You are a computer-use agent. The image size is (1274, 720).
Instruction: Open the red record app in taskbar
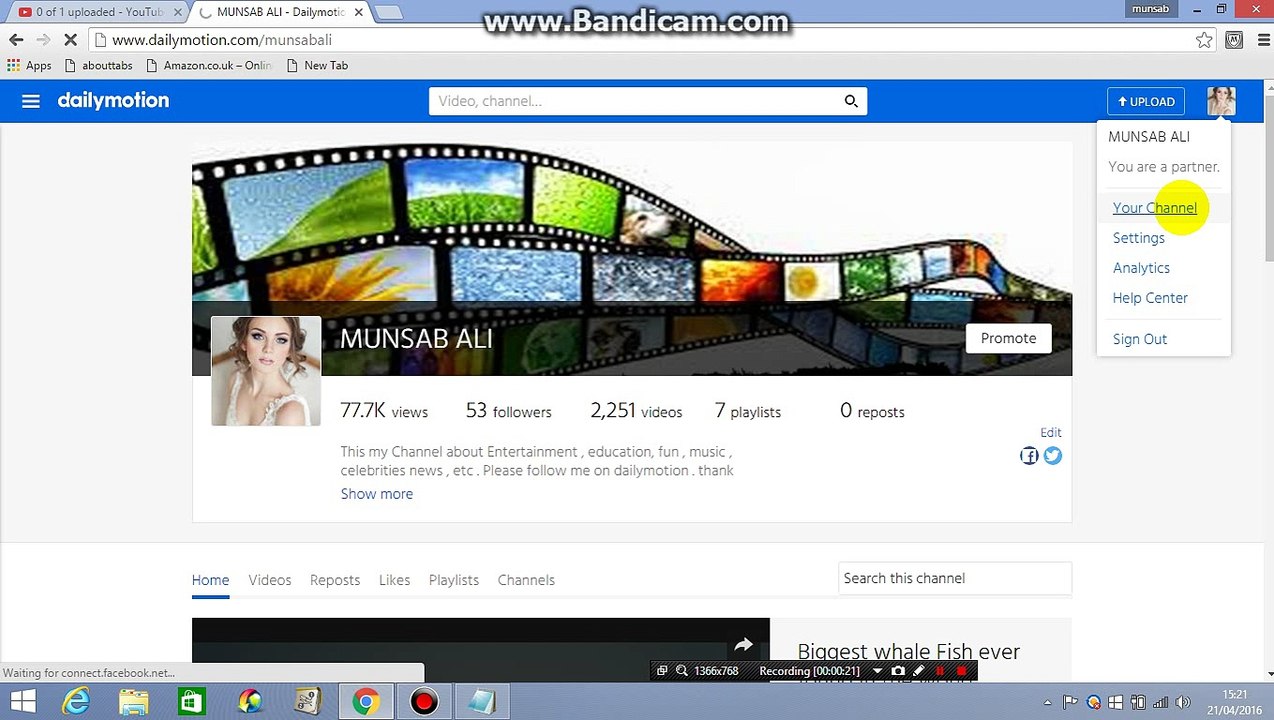[x=424, y=702]
